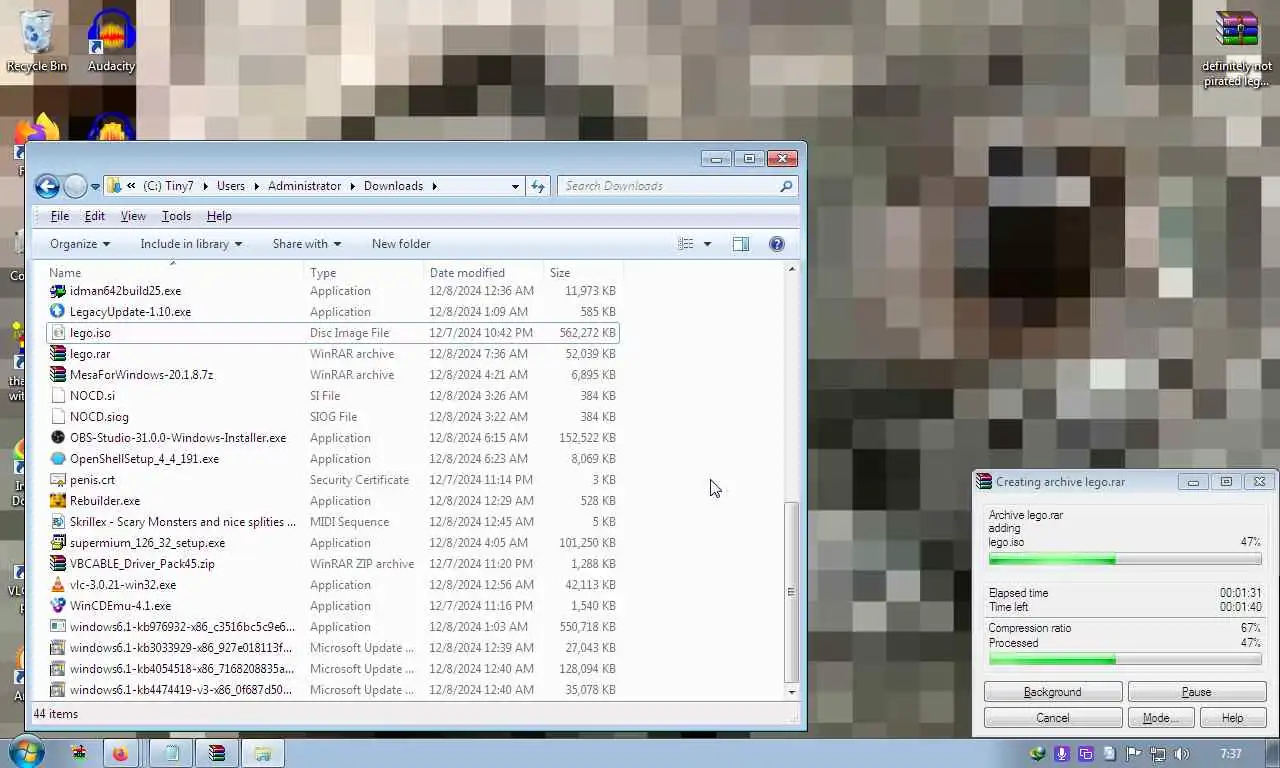Open the View menu
This screenshot has width=1280, height=768.
[133, 216]
